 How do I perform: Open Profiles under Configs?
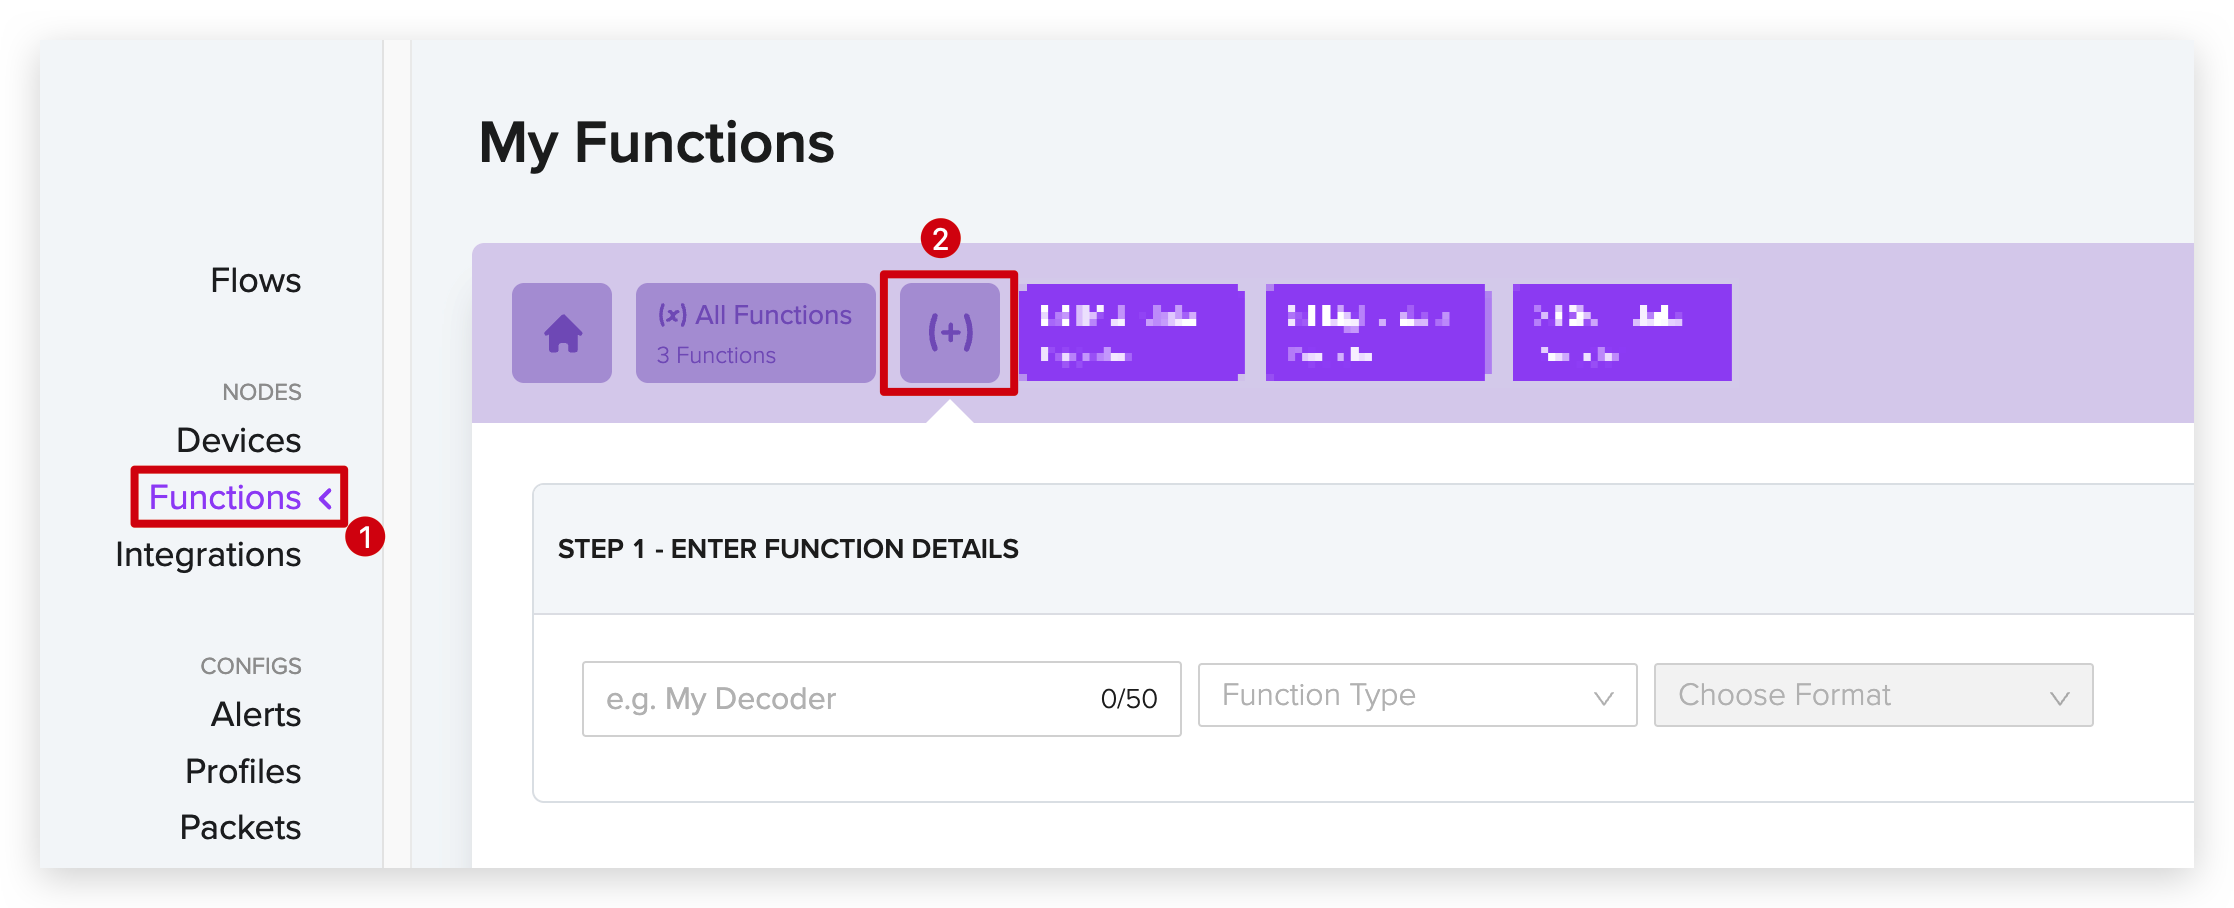pos(243,772)
